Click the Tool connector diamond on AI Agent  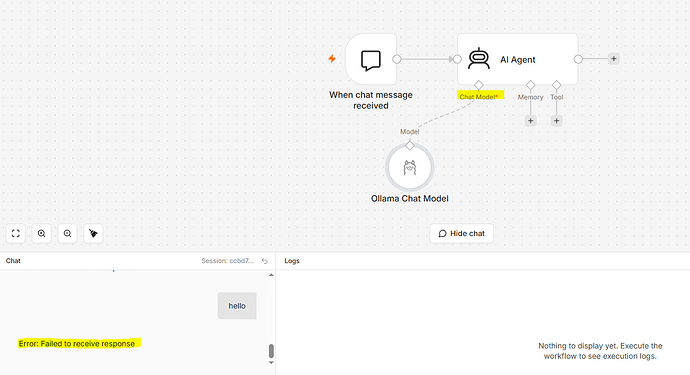(557, 85)
